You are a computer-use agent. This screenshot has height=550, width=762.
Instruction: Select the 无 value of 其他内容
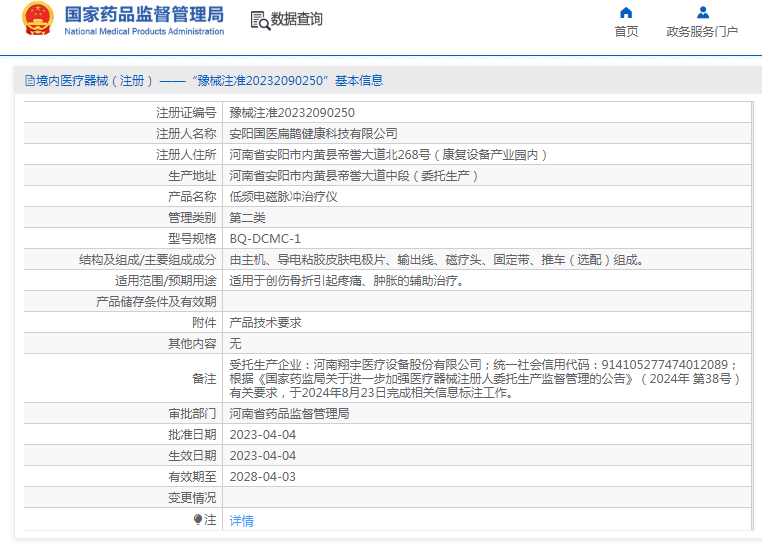tap(235, 344)
